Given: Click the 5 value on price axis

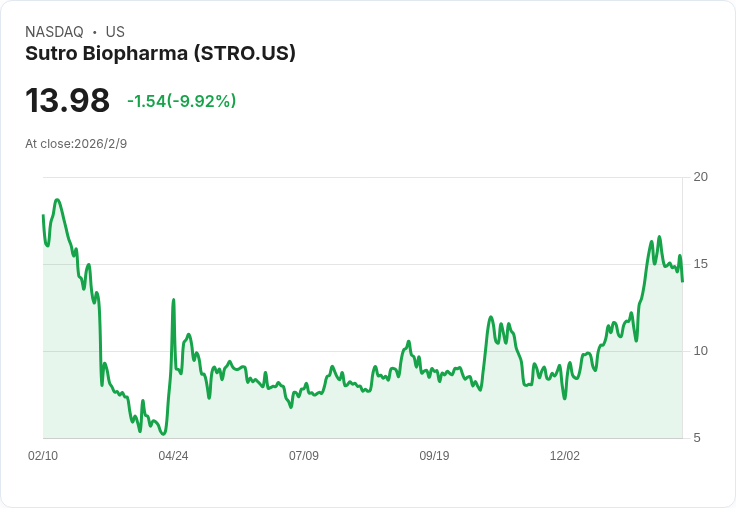Looking at the screenshot, I should pos(697,438).
